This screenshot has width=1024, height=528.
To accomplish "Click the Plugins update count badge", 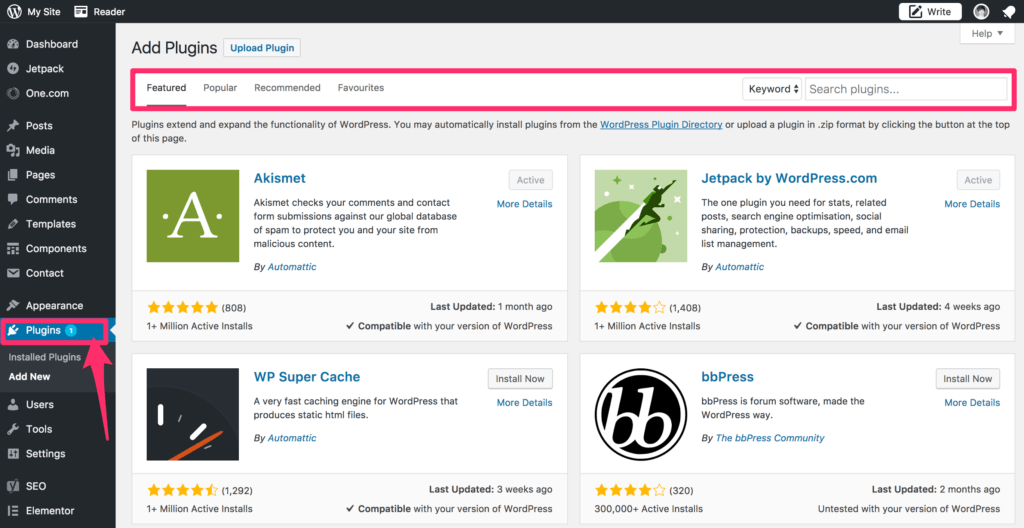I will pos(71,330).
